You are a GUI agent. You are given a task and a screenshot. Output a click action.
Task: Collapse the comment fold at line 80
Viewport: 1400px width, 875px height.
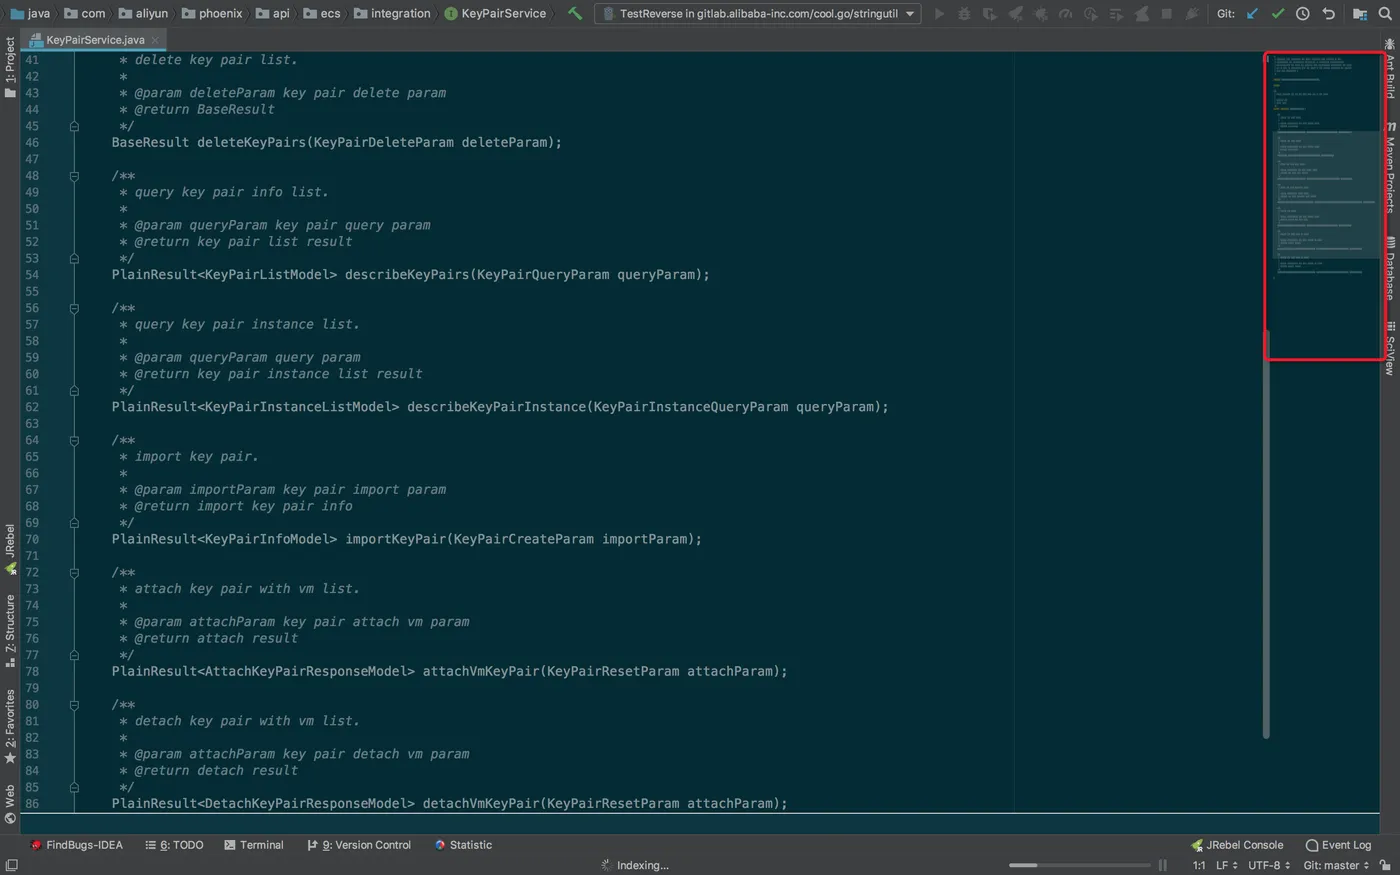(74, 705)
